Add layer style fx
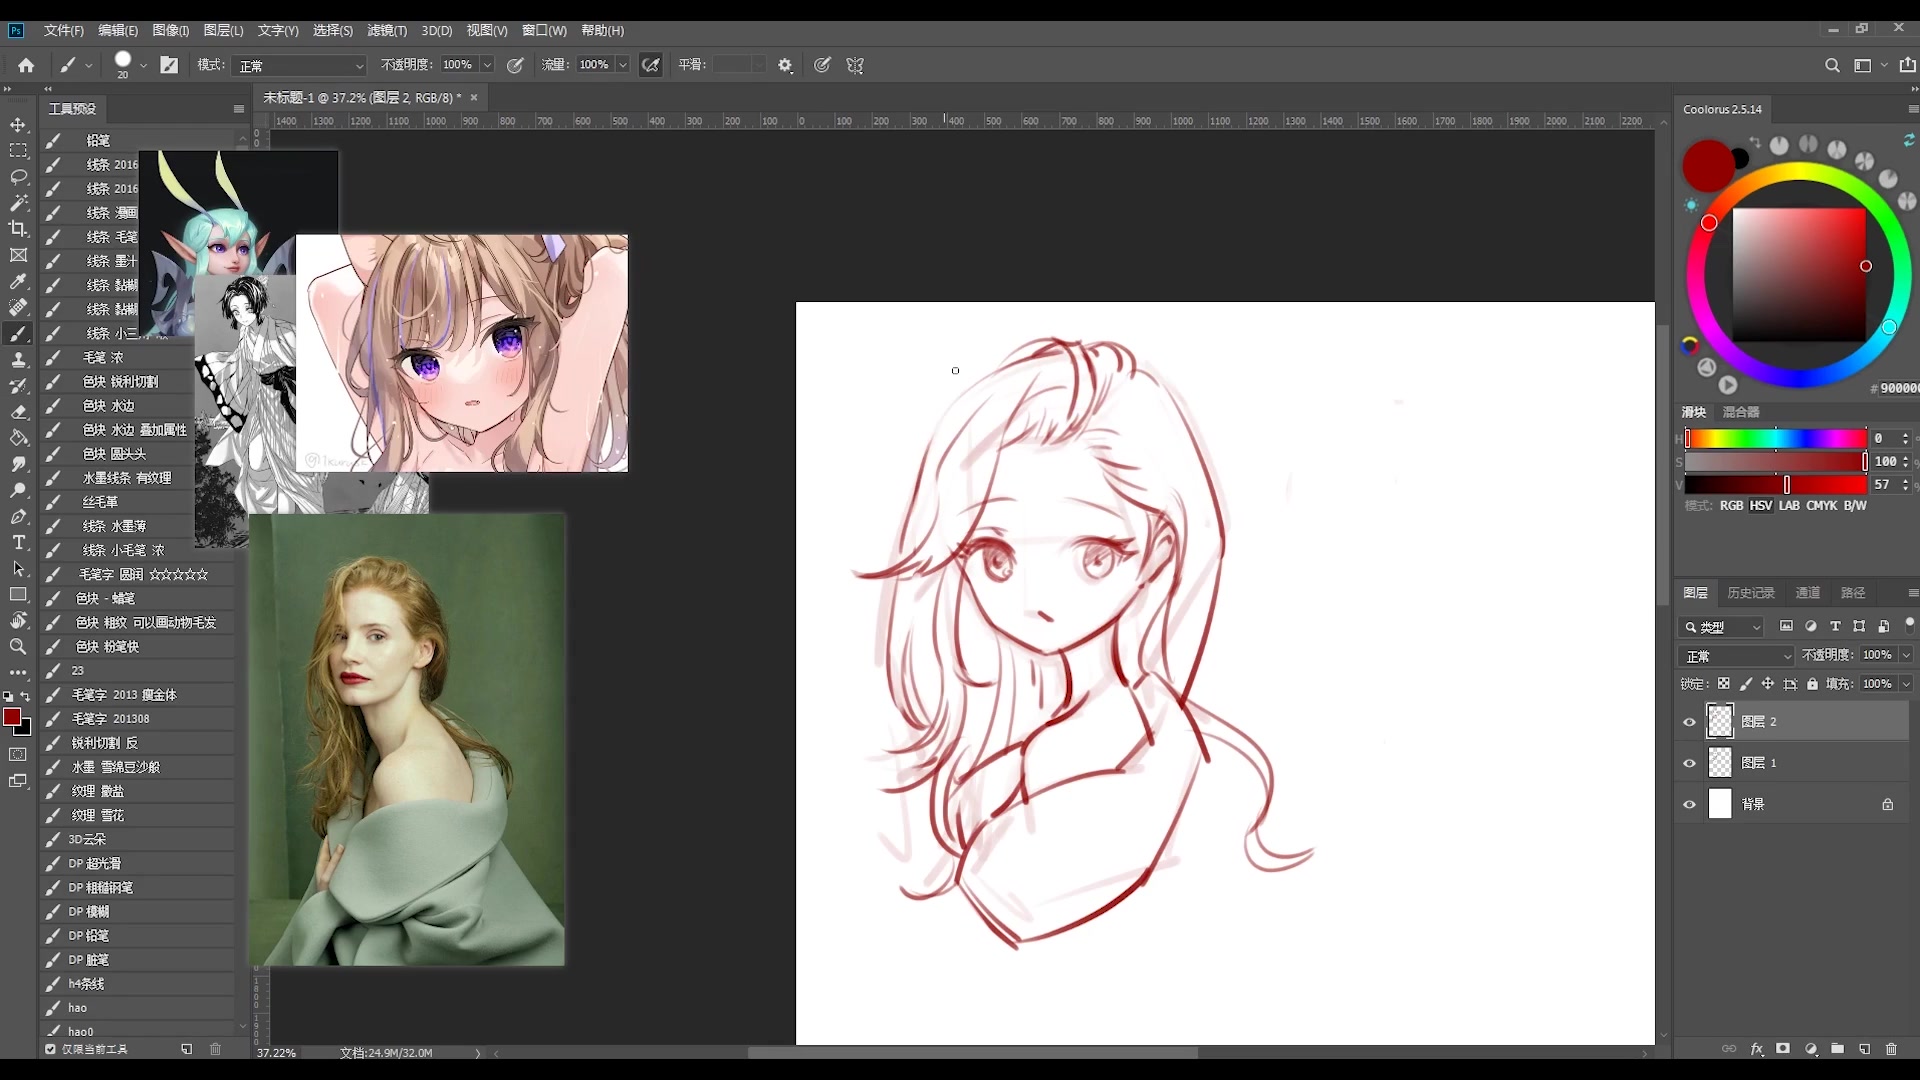 pyautogui.click(x=1757, y=1049)
